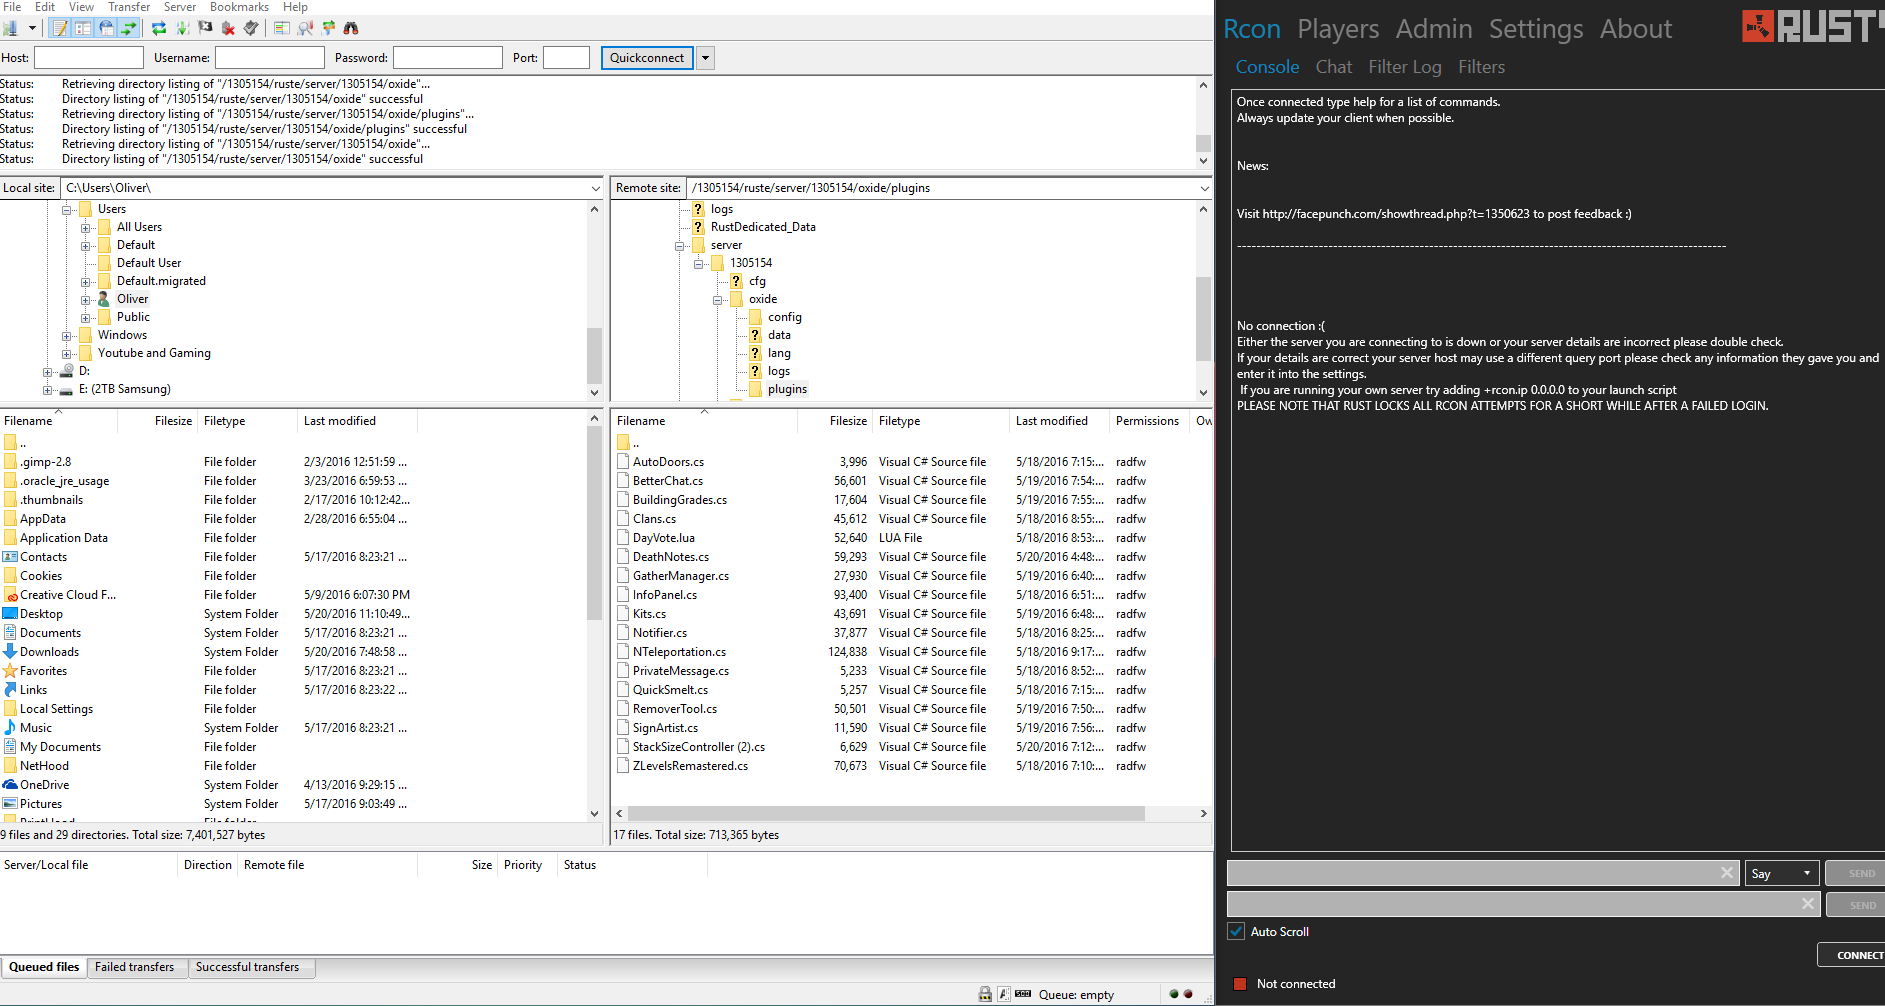This screenshot has width=1885, height=1006.
Task: Open the Site Manager dropdown arrow
Action: (x=32, y=28)
